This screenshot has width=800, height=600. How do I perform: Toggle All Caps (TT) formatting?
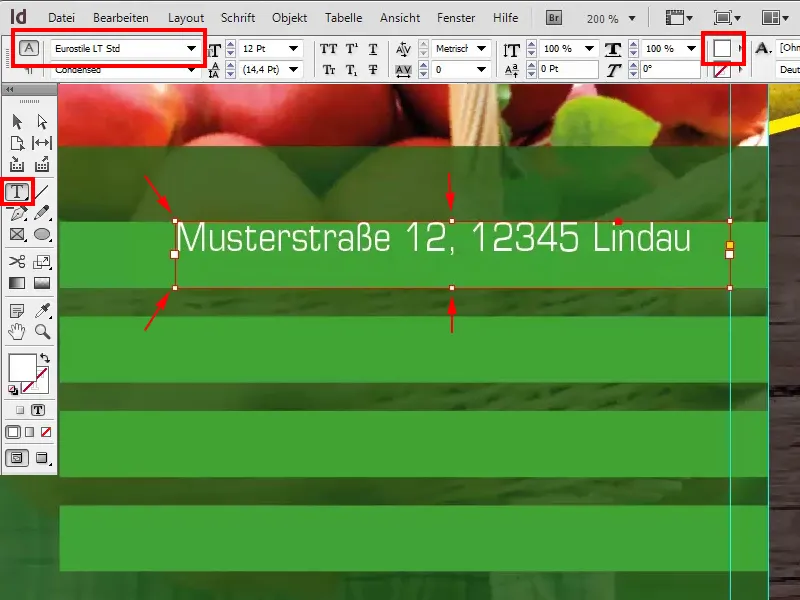[328, 49]
